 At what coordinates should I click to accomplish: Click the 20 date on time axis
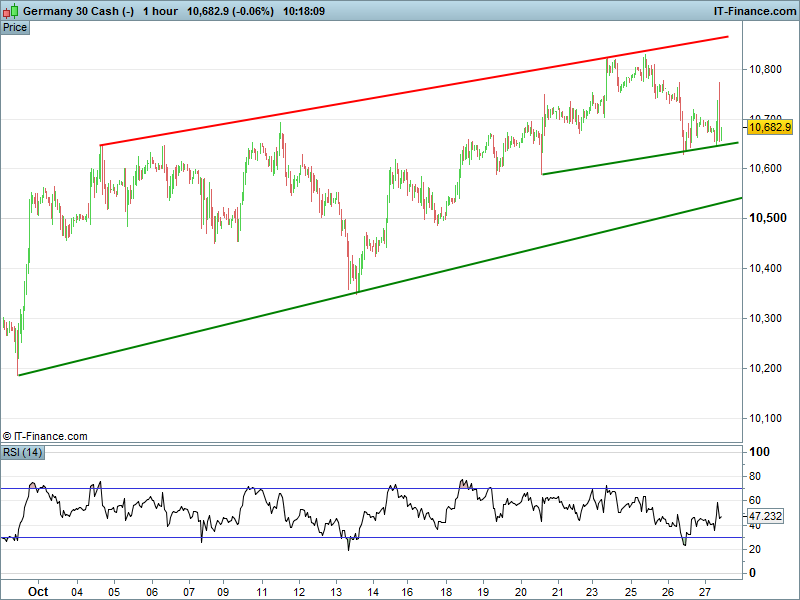[521, 592]
